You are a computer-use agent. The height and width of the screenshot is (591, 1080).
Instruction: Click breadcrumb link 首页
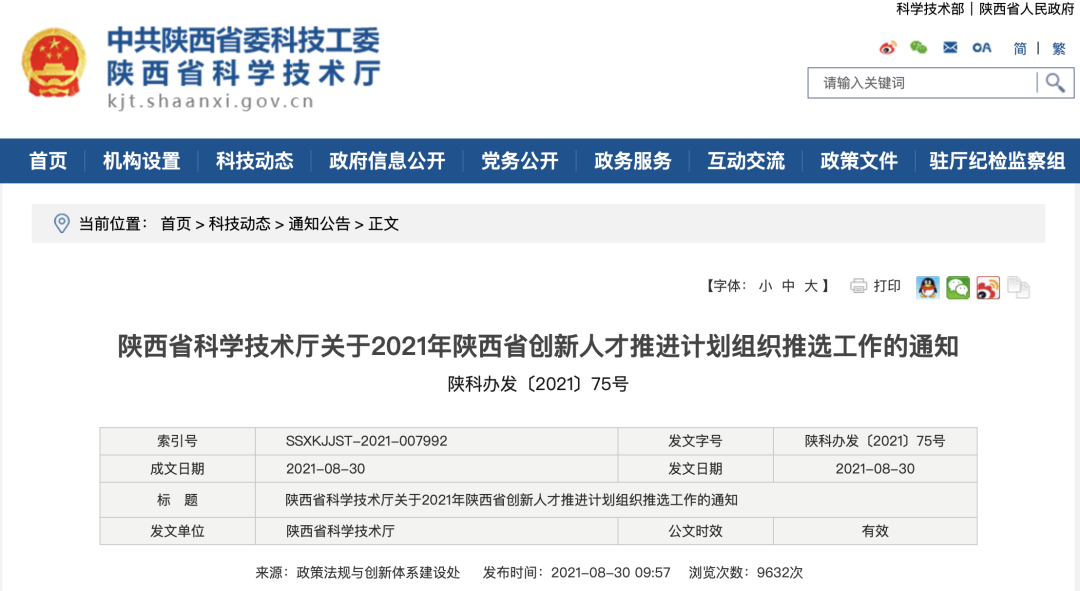[176, 224]
